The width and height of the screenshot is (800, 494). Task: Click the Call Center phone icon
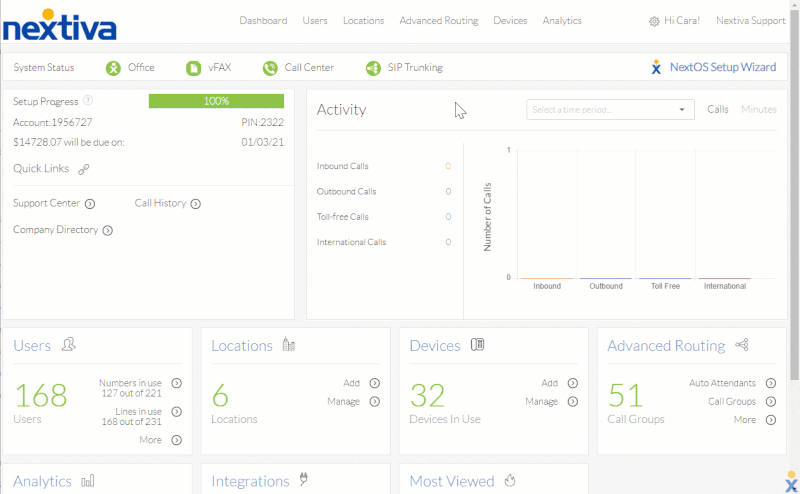[270, 68]
